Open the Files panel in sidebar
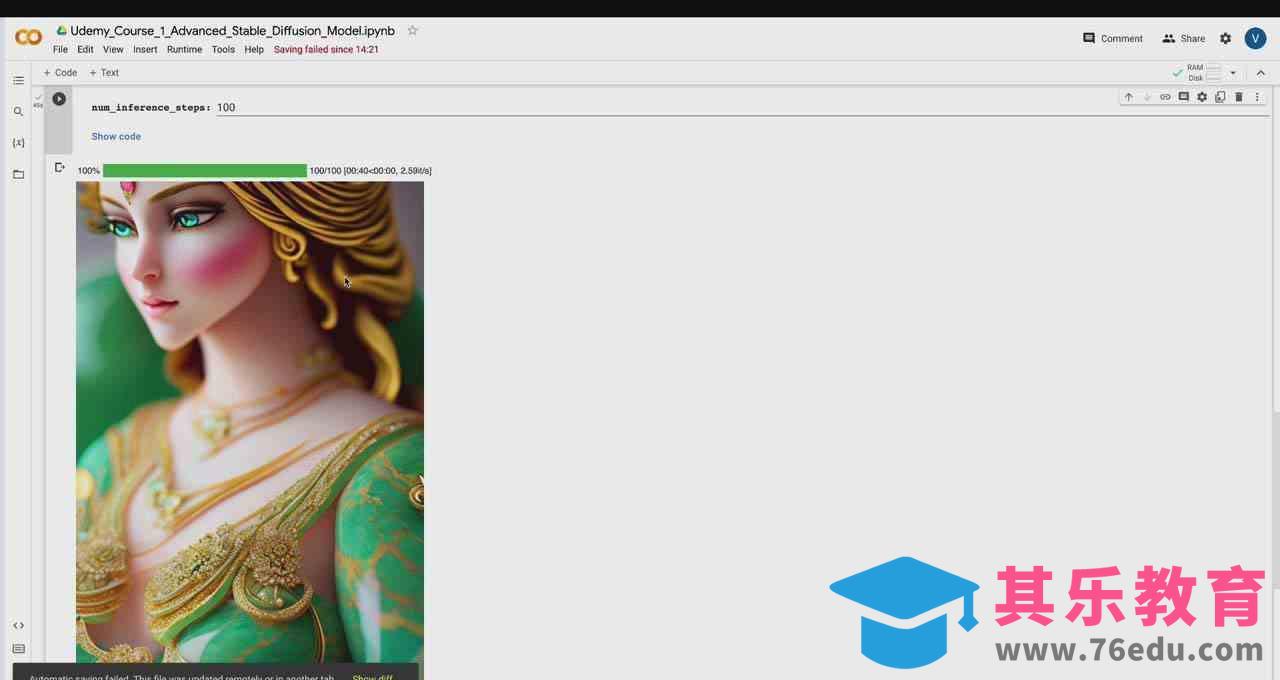 pyautogui.click(x=18, y=174)
